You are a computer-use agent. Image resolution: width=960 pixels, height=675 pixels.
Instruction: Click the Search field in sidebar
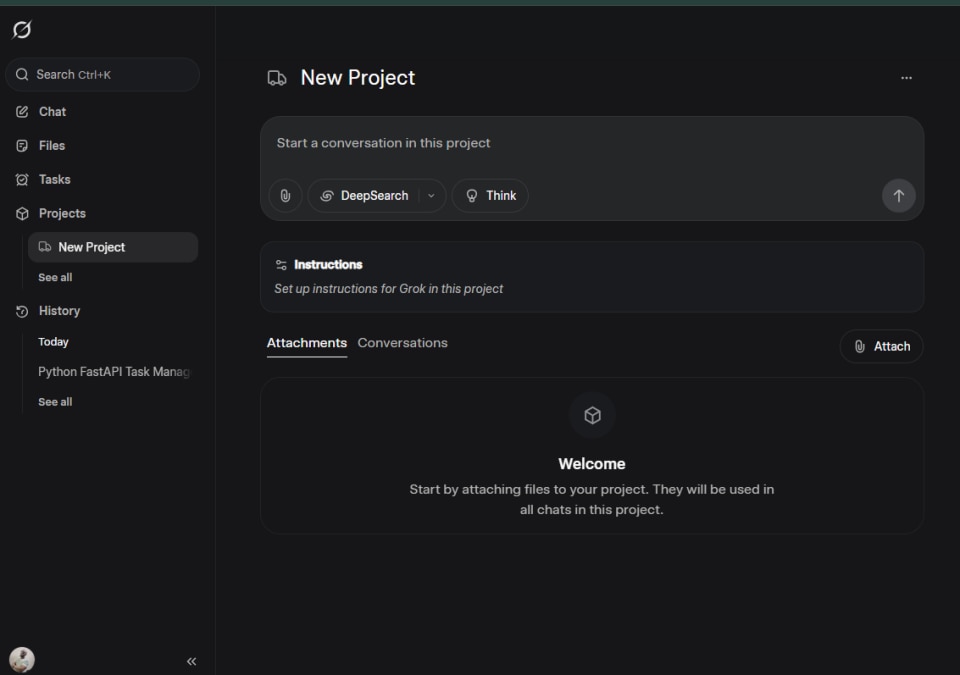click(102, 75)
